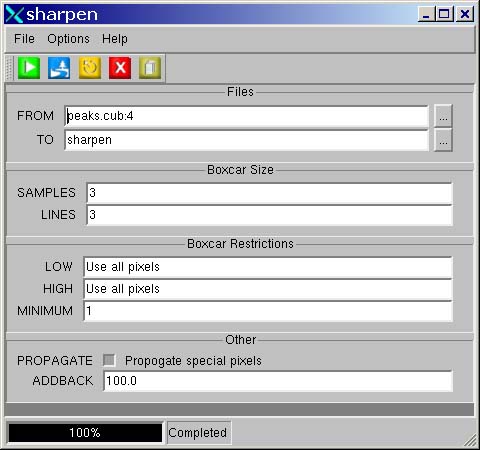Reset parameters with the yellow circular-arrow icon
Image resolution: width=480 pixels, height=450 pixels.
90,68
